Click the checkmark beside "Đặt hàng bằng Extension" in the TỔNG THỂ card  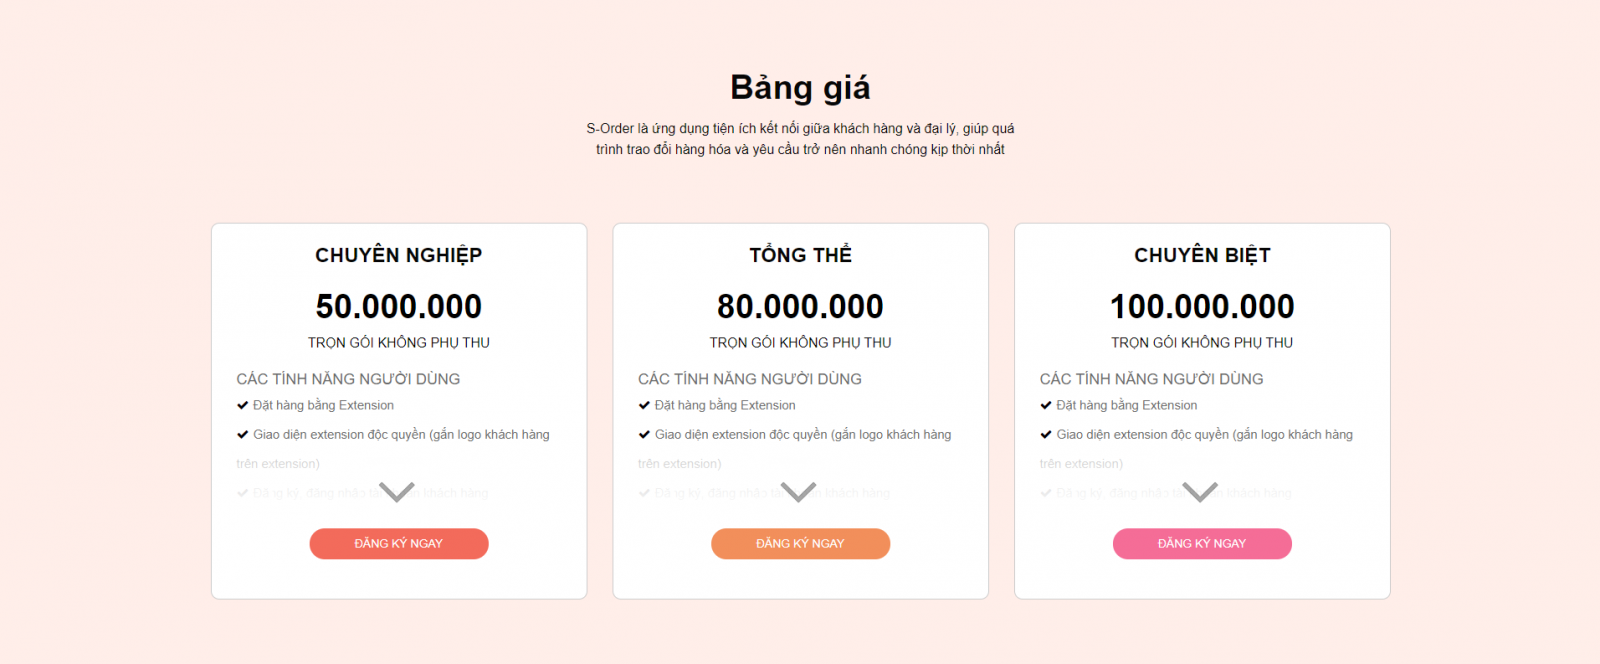[x=644, y=405]
